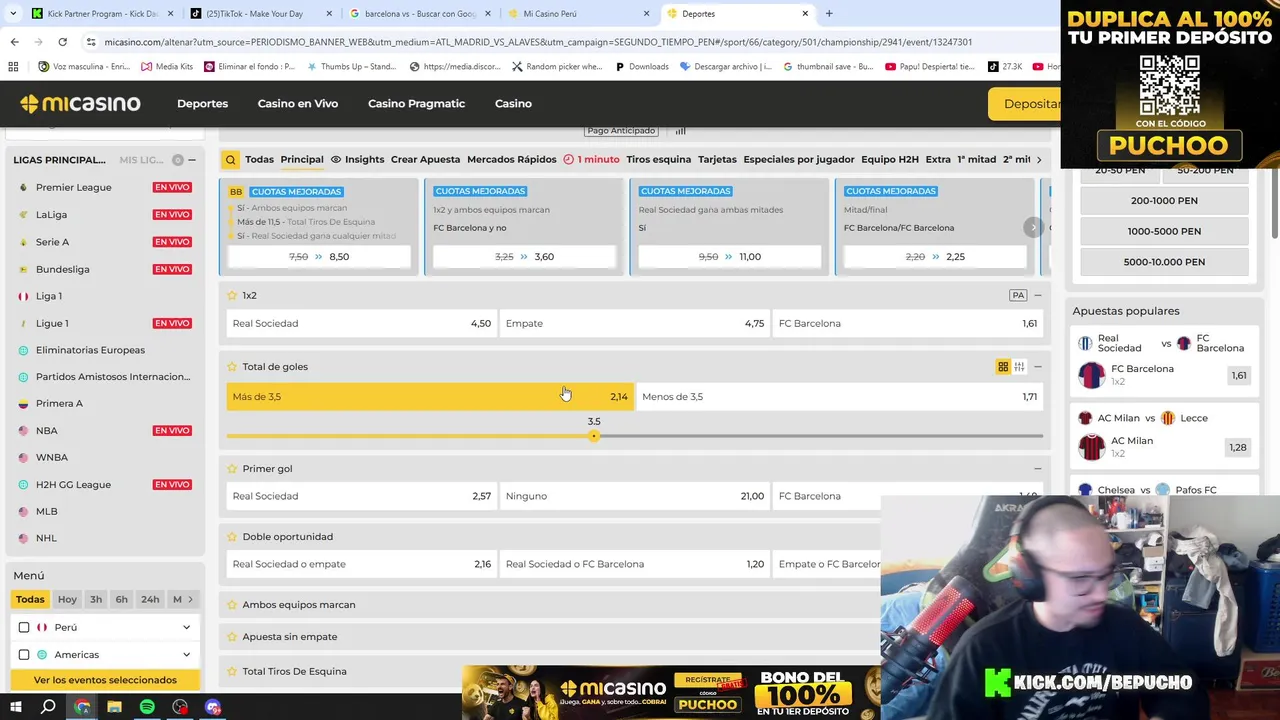Viewport: 1280px width, 720px height.
Task: Open the Casino menu item
Action: [513, 103]
